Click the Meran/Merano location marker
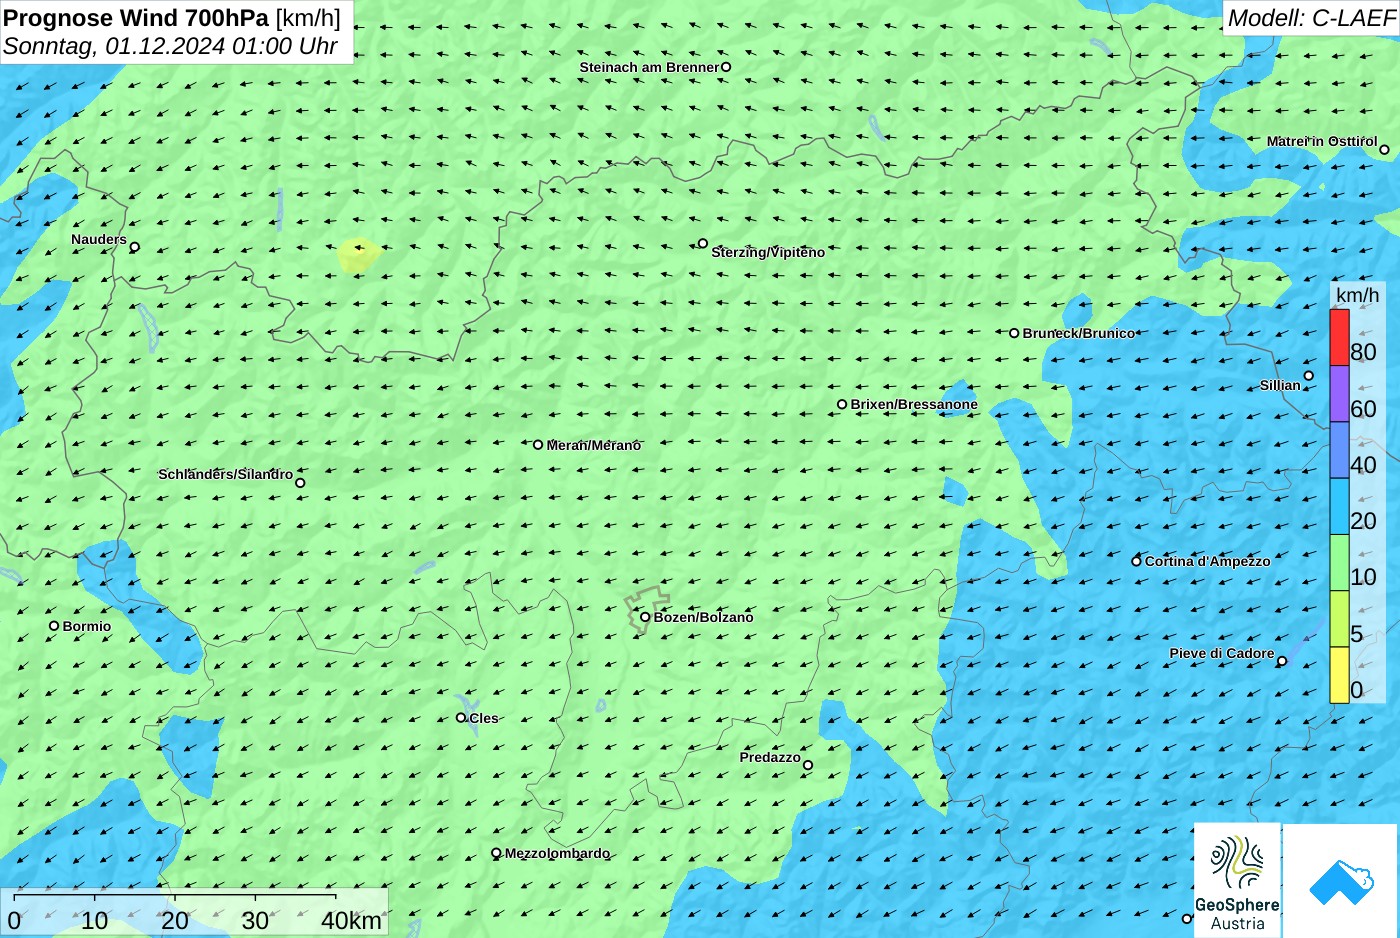 click(538, 445)
